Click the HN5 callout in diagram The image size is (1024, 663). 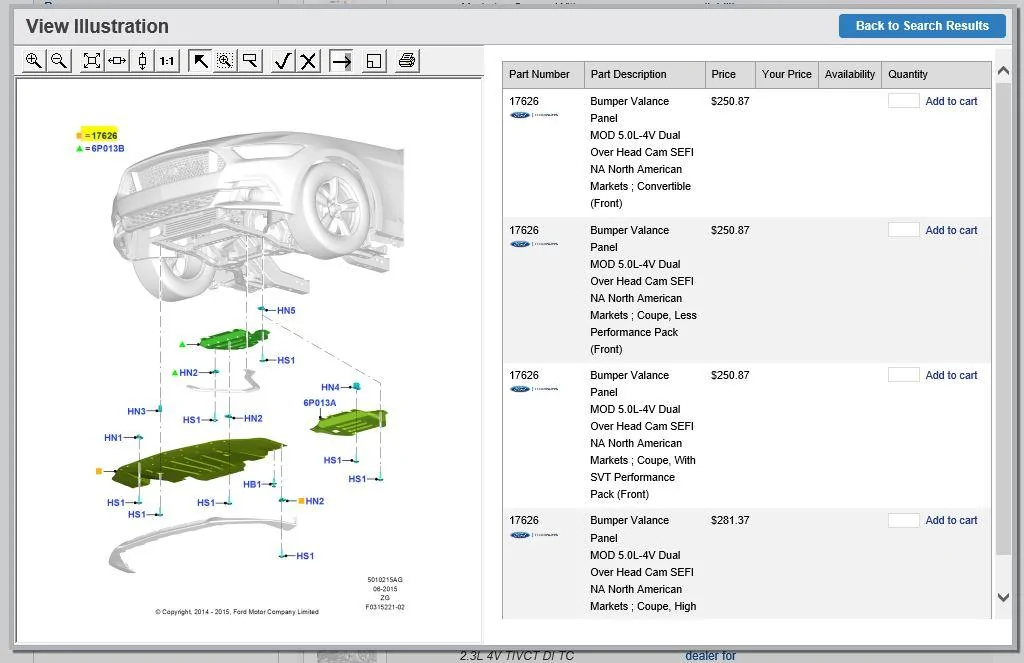[x=286, y=310]
